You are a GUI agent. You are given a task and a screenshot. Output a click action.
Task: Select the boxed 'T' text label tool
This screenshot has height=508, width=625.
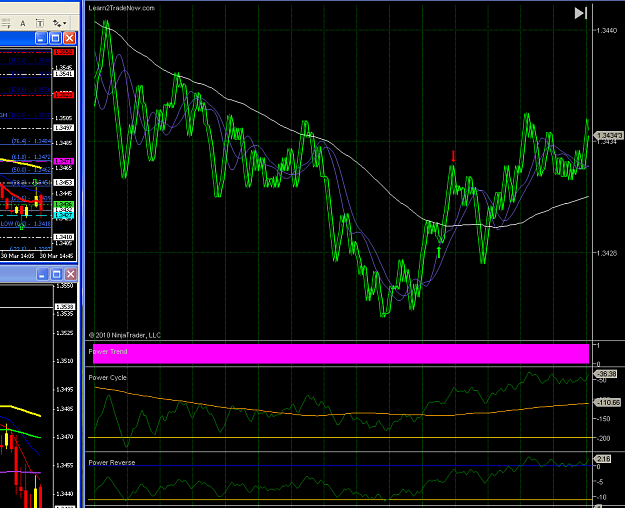coord(39,23)
